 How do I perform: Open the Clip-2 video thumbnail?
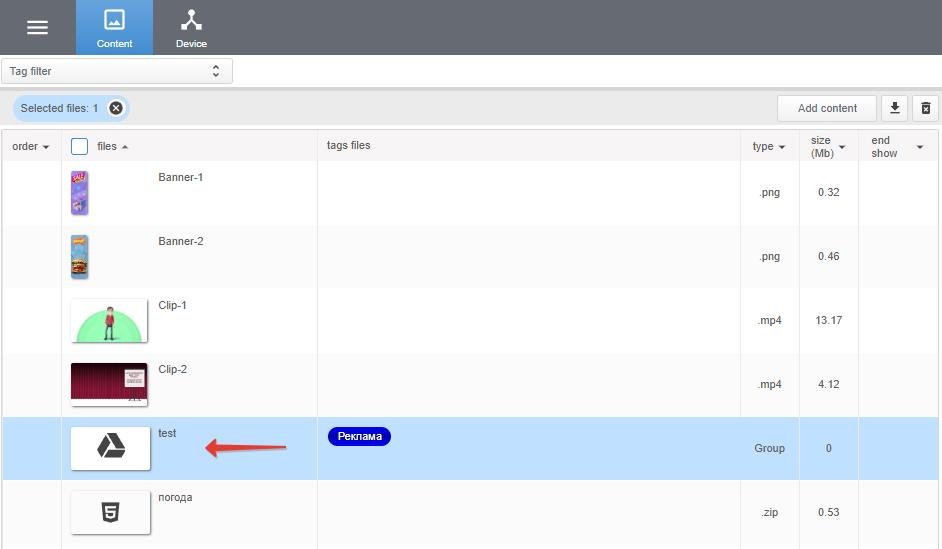[109, 384]
